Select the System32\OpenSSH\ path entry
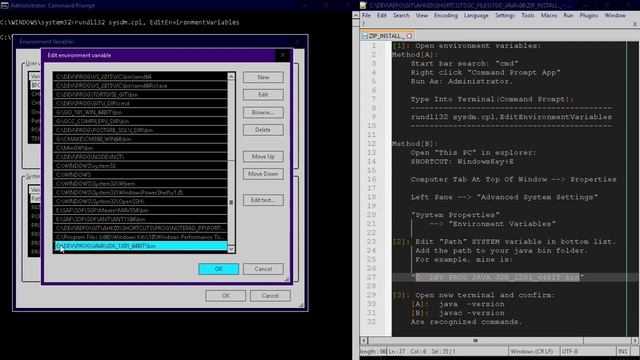 click(x=140, y=201)
